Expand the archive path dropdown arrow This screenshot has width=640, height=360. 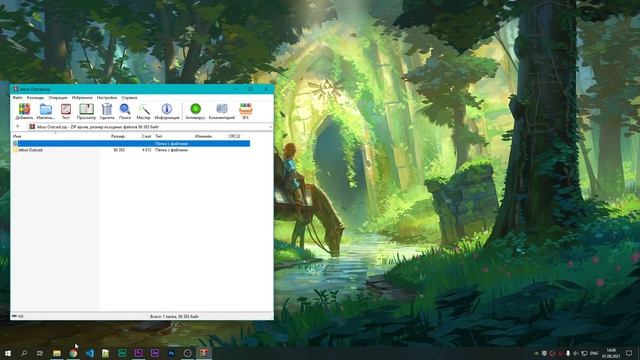click(x=270, y=127)
